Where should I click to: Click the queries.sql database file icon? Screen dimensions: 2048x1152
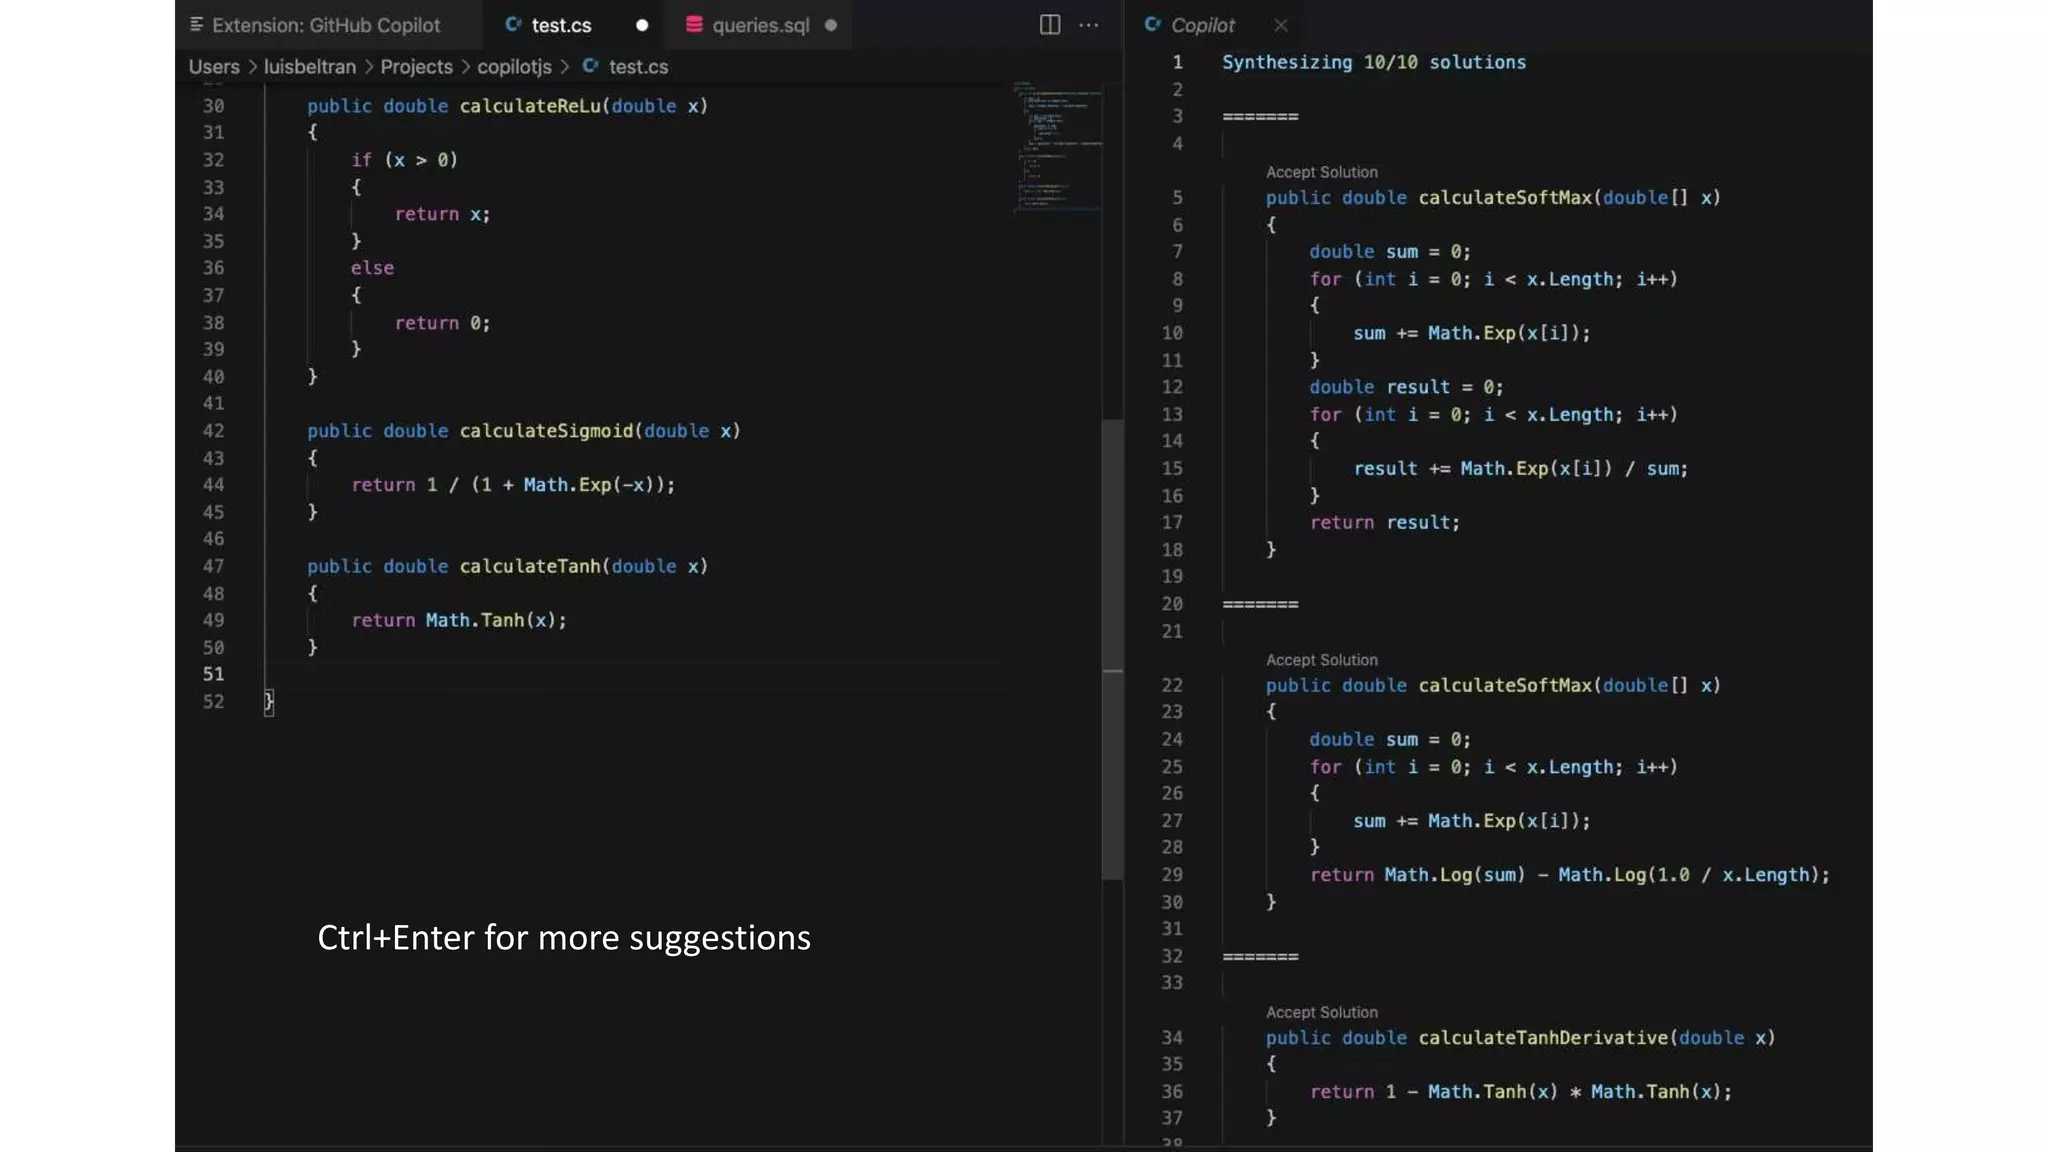(694, 25)
